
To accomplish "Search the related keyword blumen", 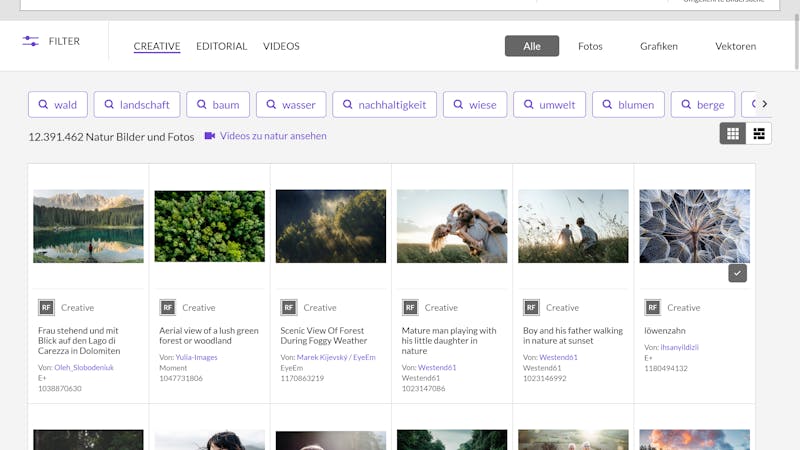I will click(628, 105).
